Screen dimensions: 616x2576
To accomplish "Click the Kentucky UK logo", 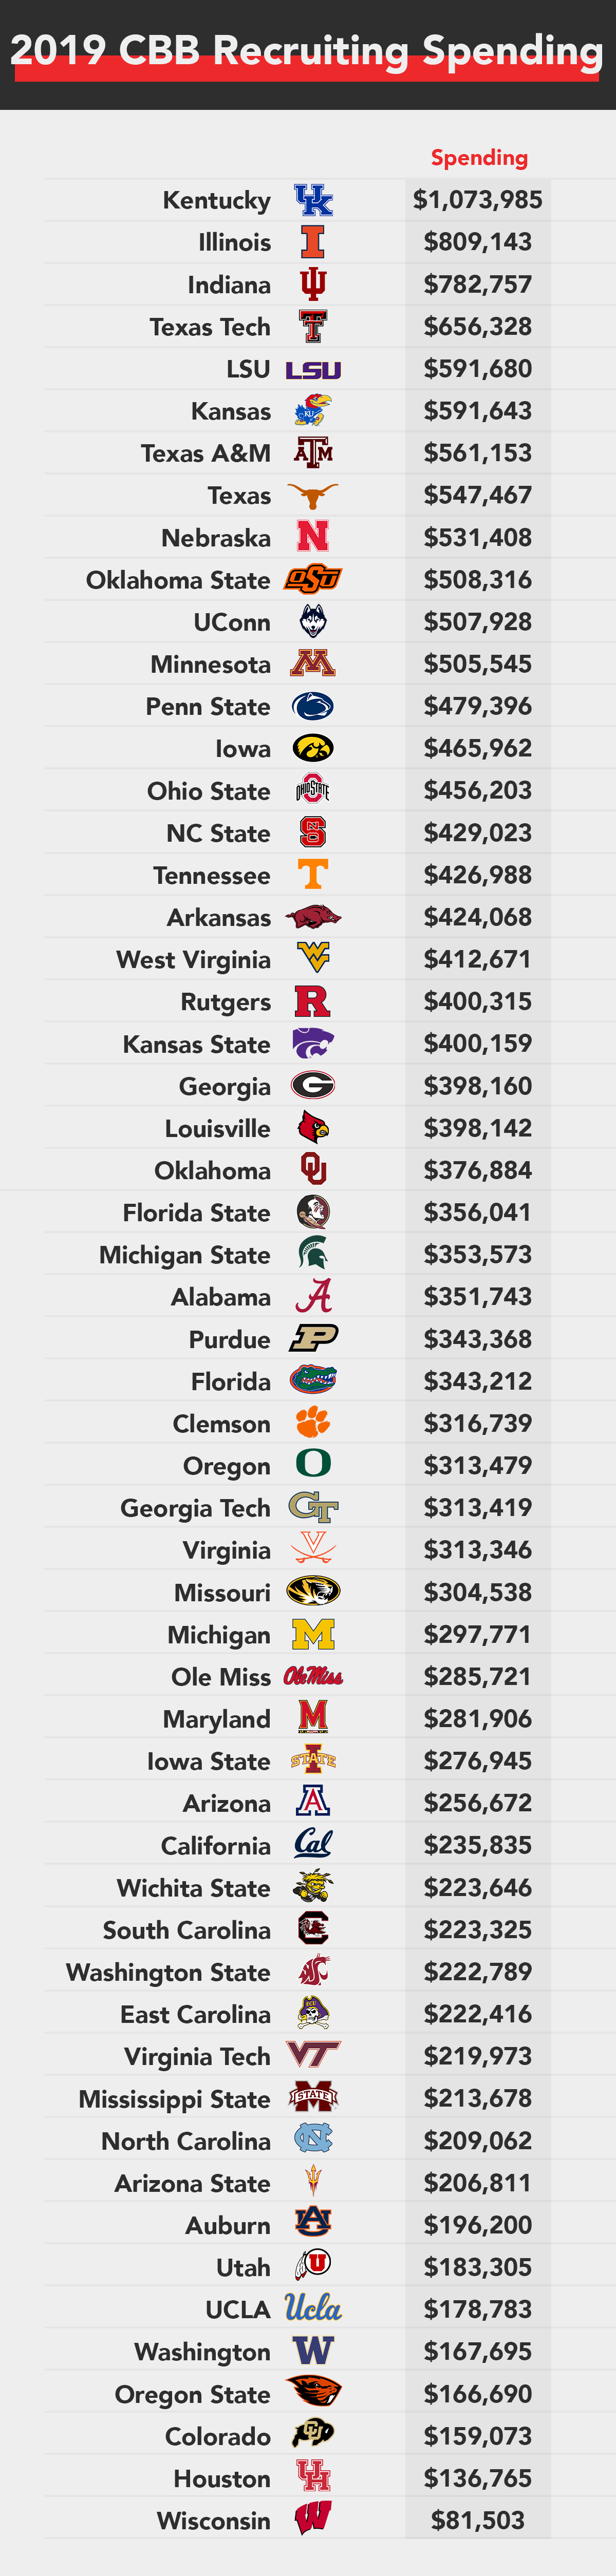I will pyautogui.click(x=313, y=200).
